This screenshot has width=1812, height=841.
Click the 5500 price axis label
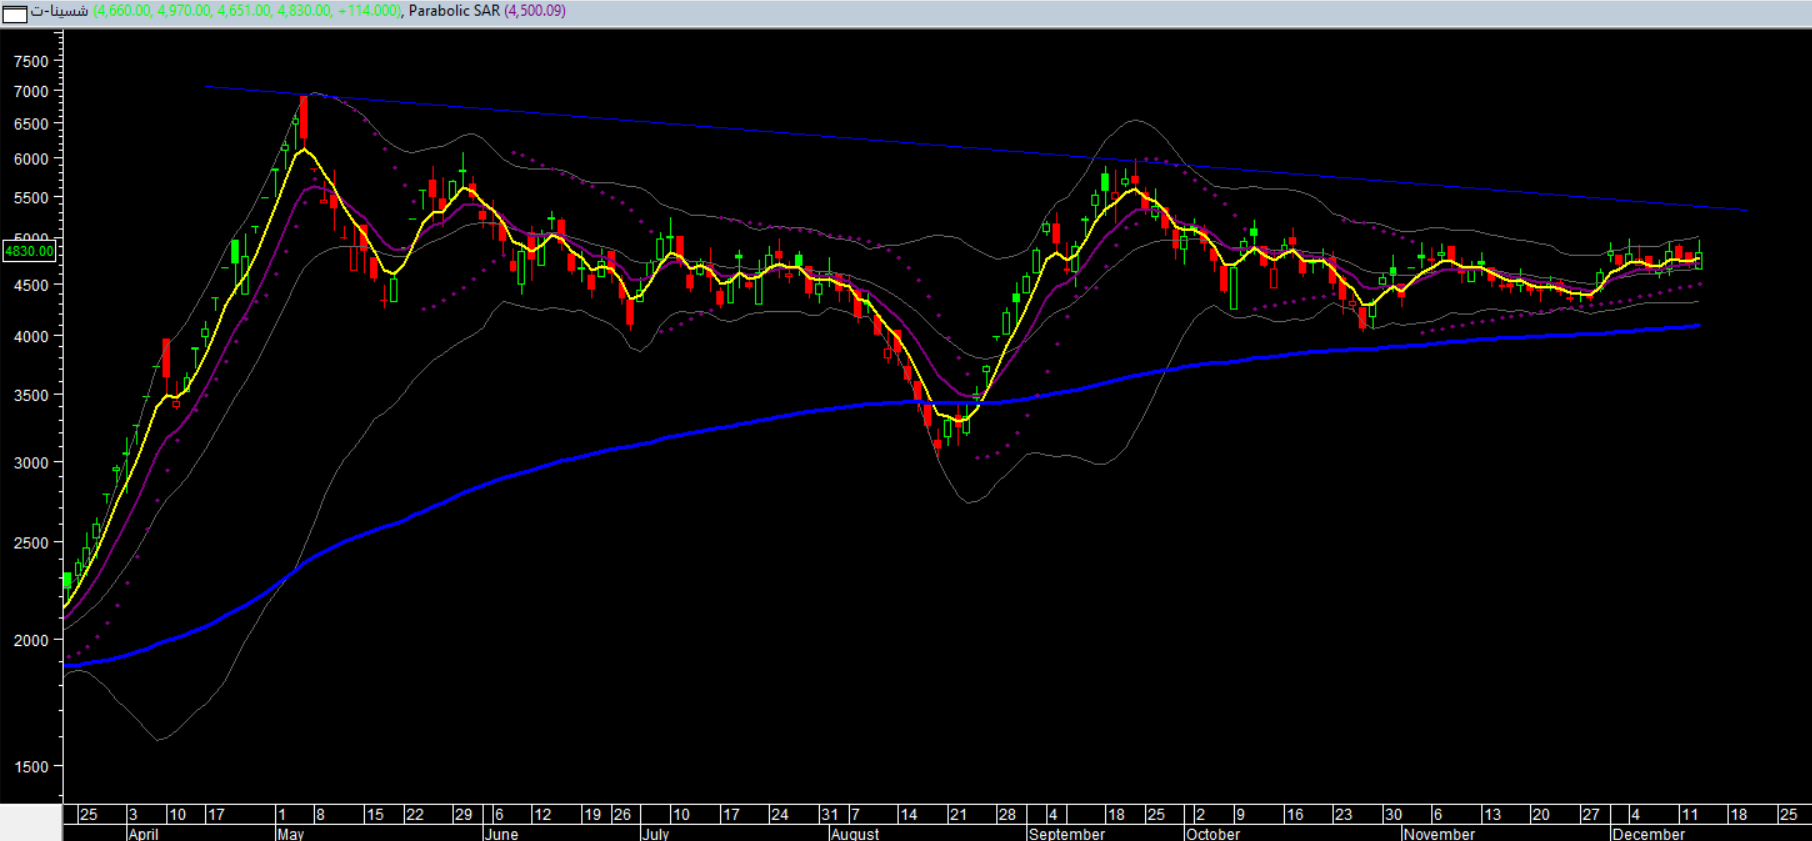[x=31, y=198]
